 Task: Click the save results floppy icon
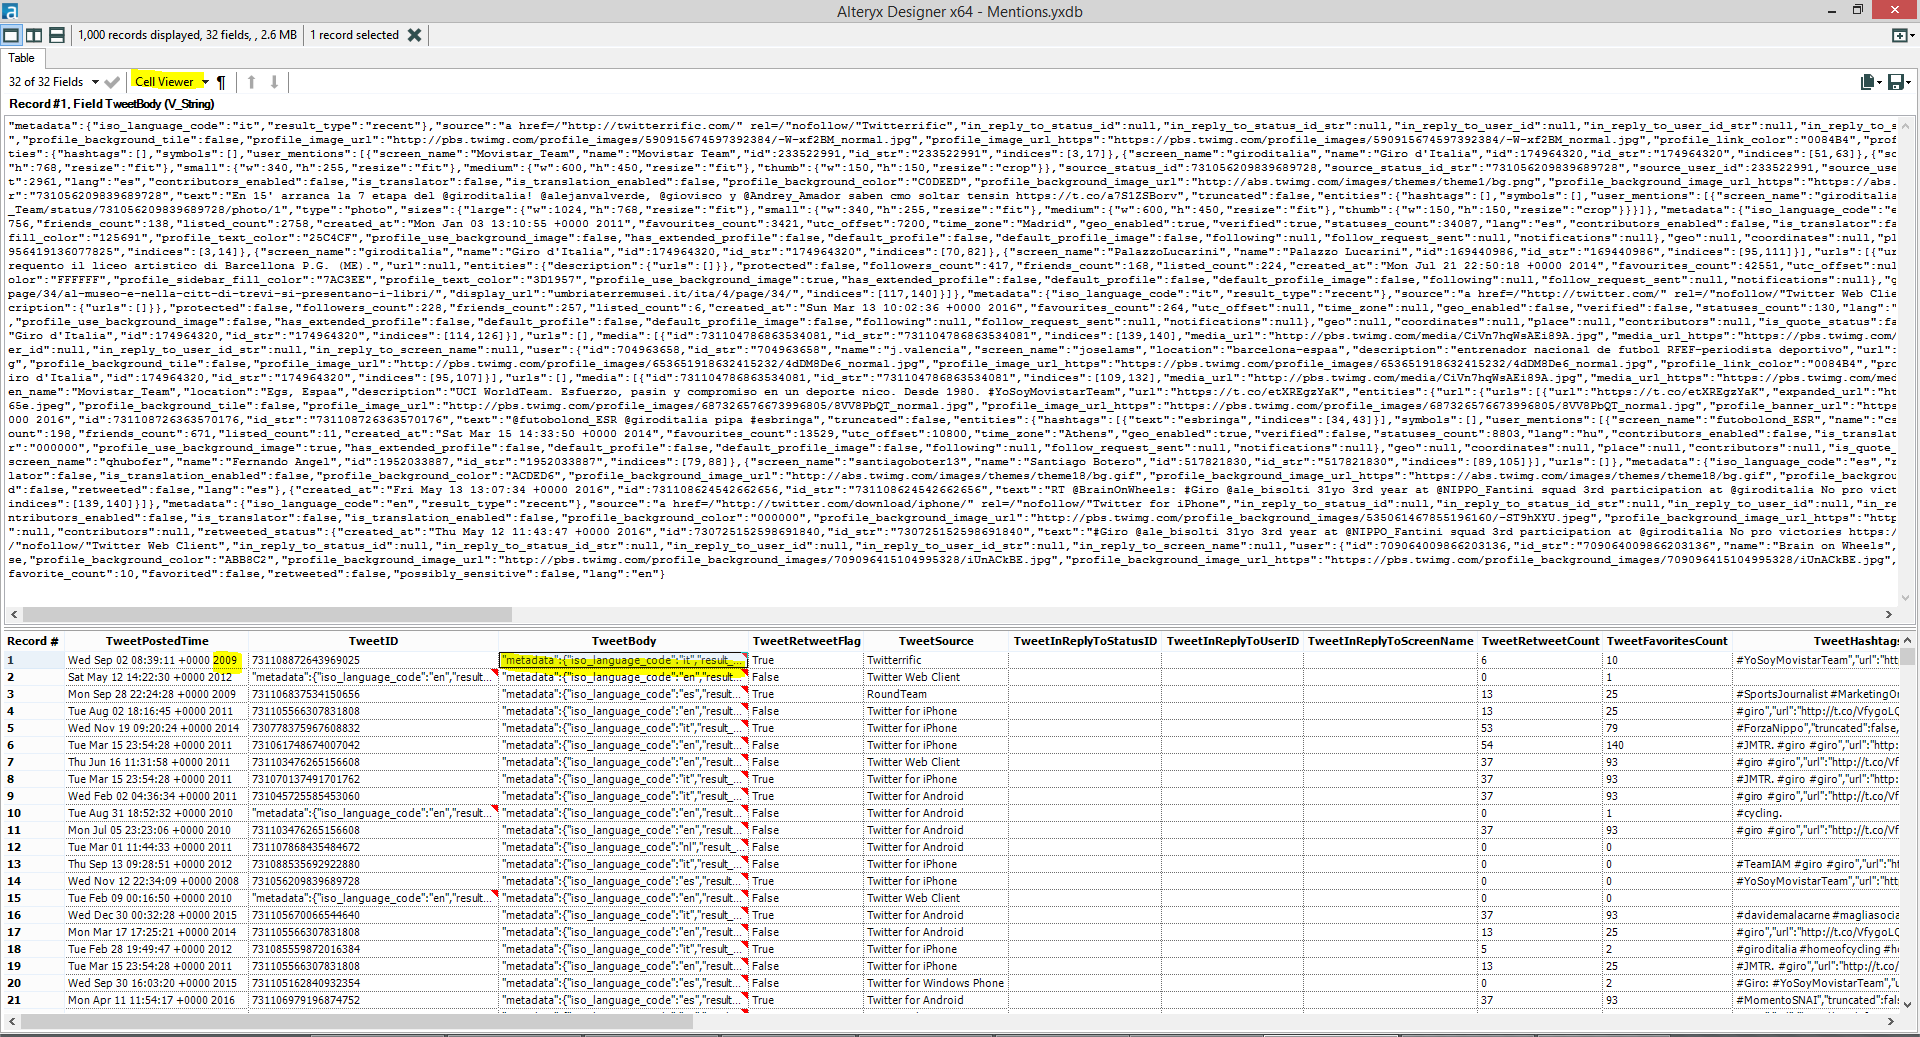[x=1894, y=82]
